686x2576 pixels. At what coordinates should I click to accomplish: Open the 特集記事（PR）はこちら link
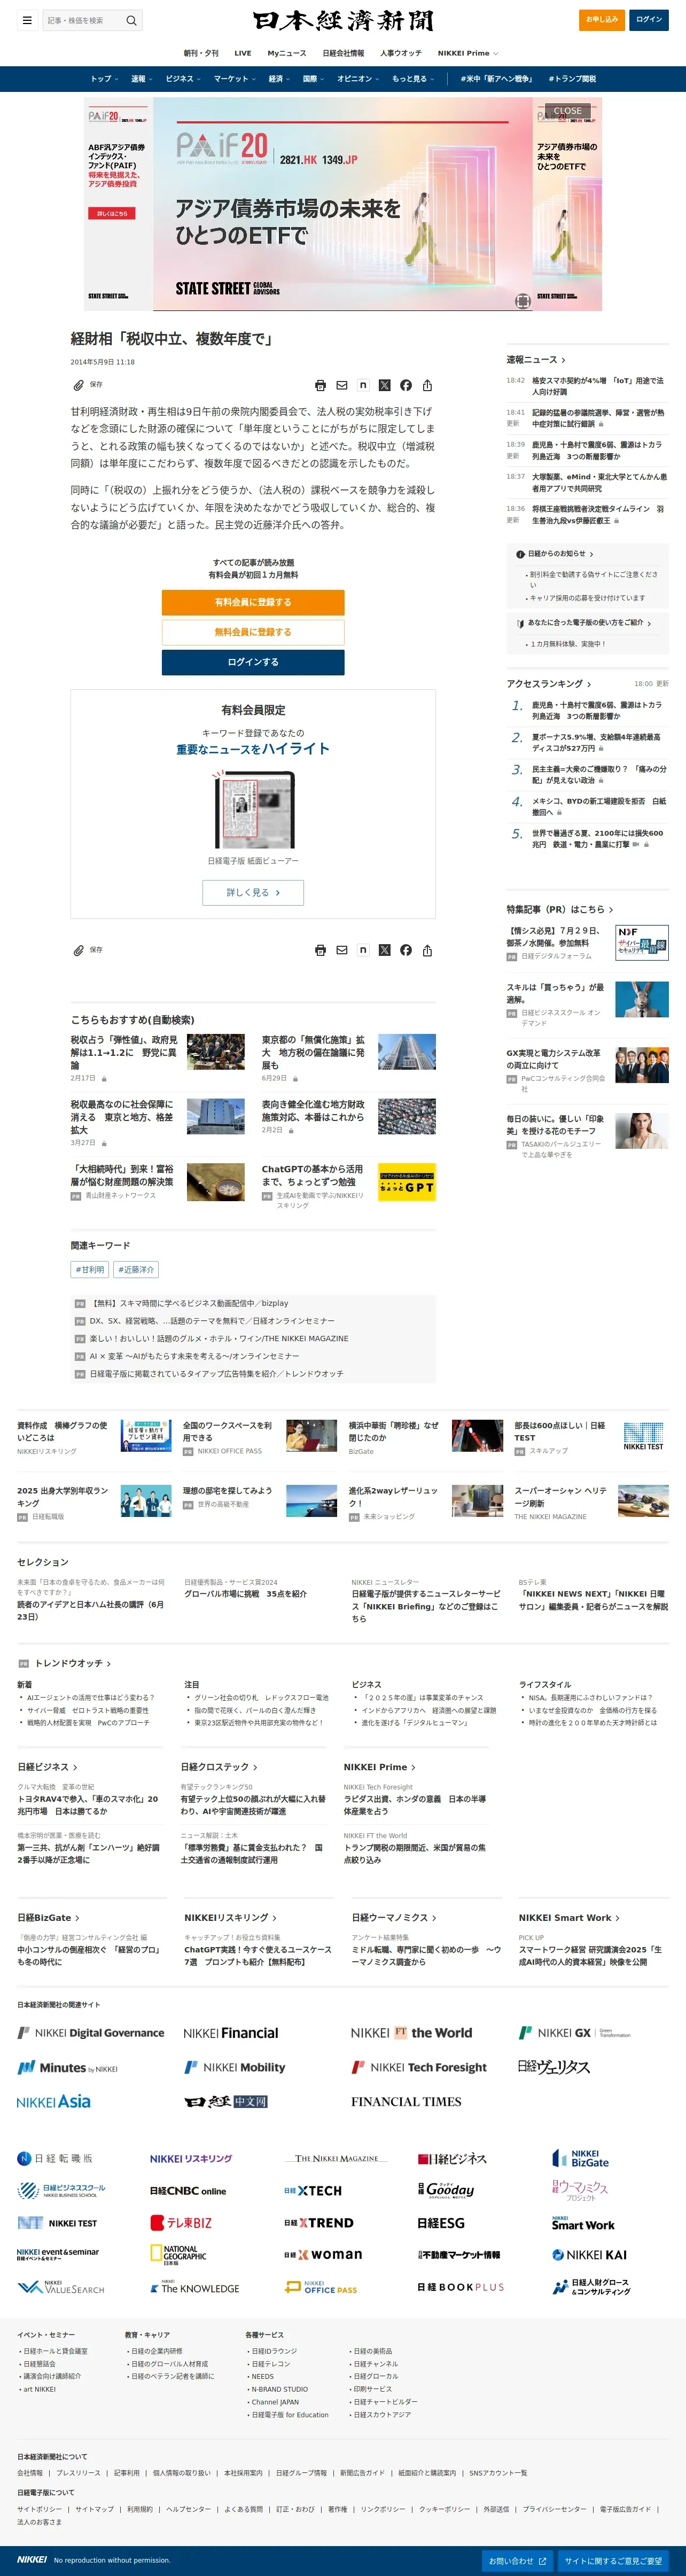pyautogui.click(x=560, y=909)
